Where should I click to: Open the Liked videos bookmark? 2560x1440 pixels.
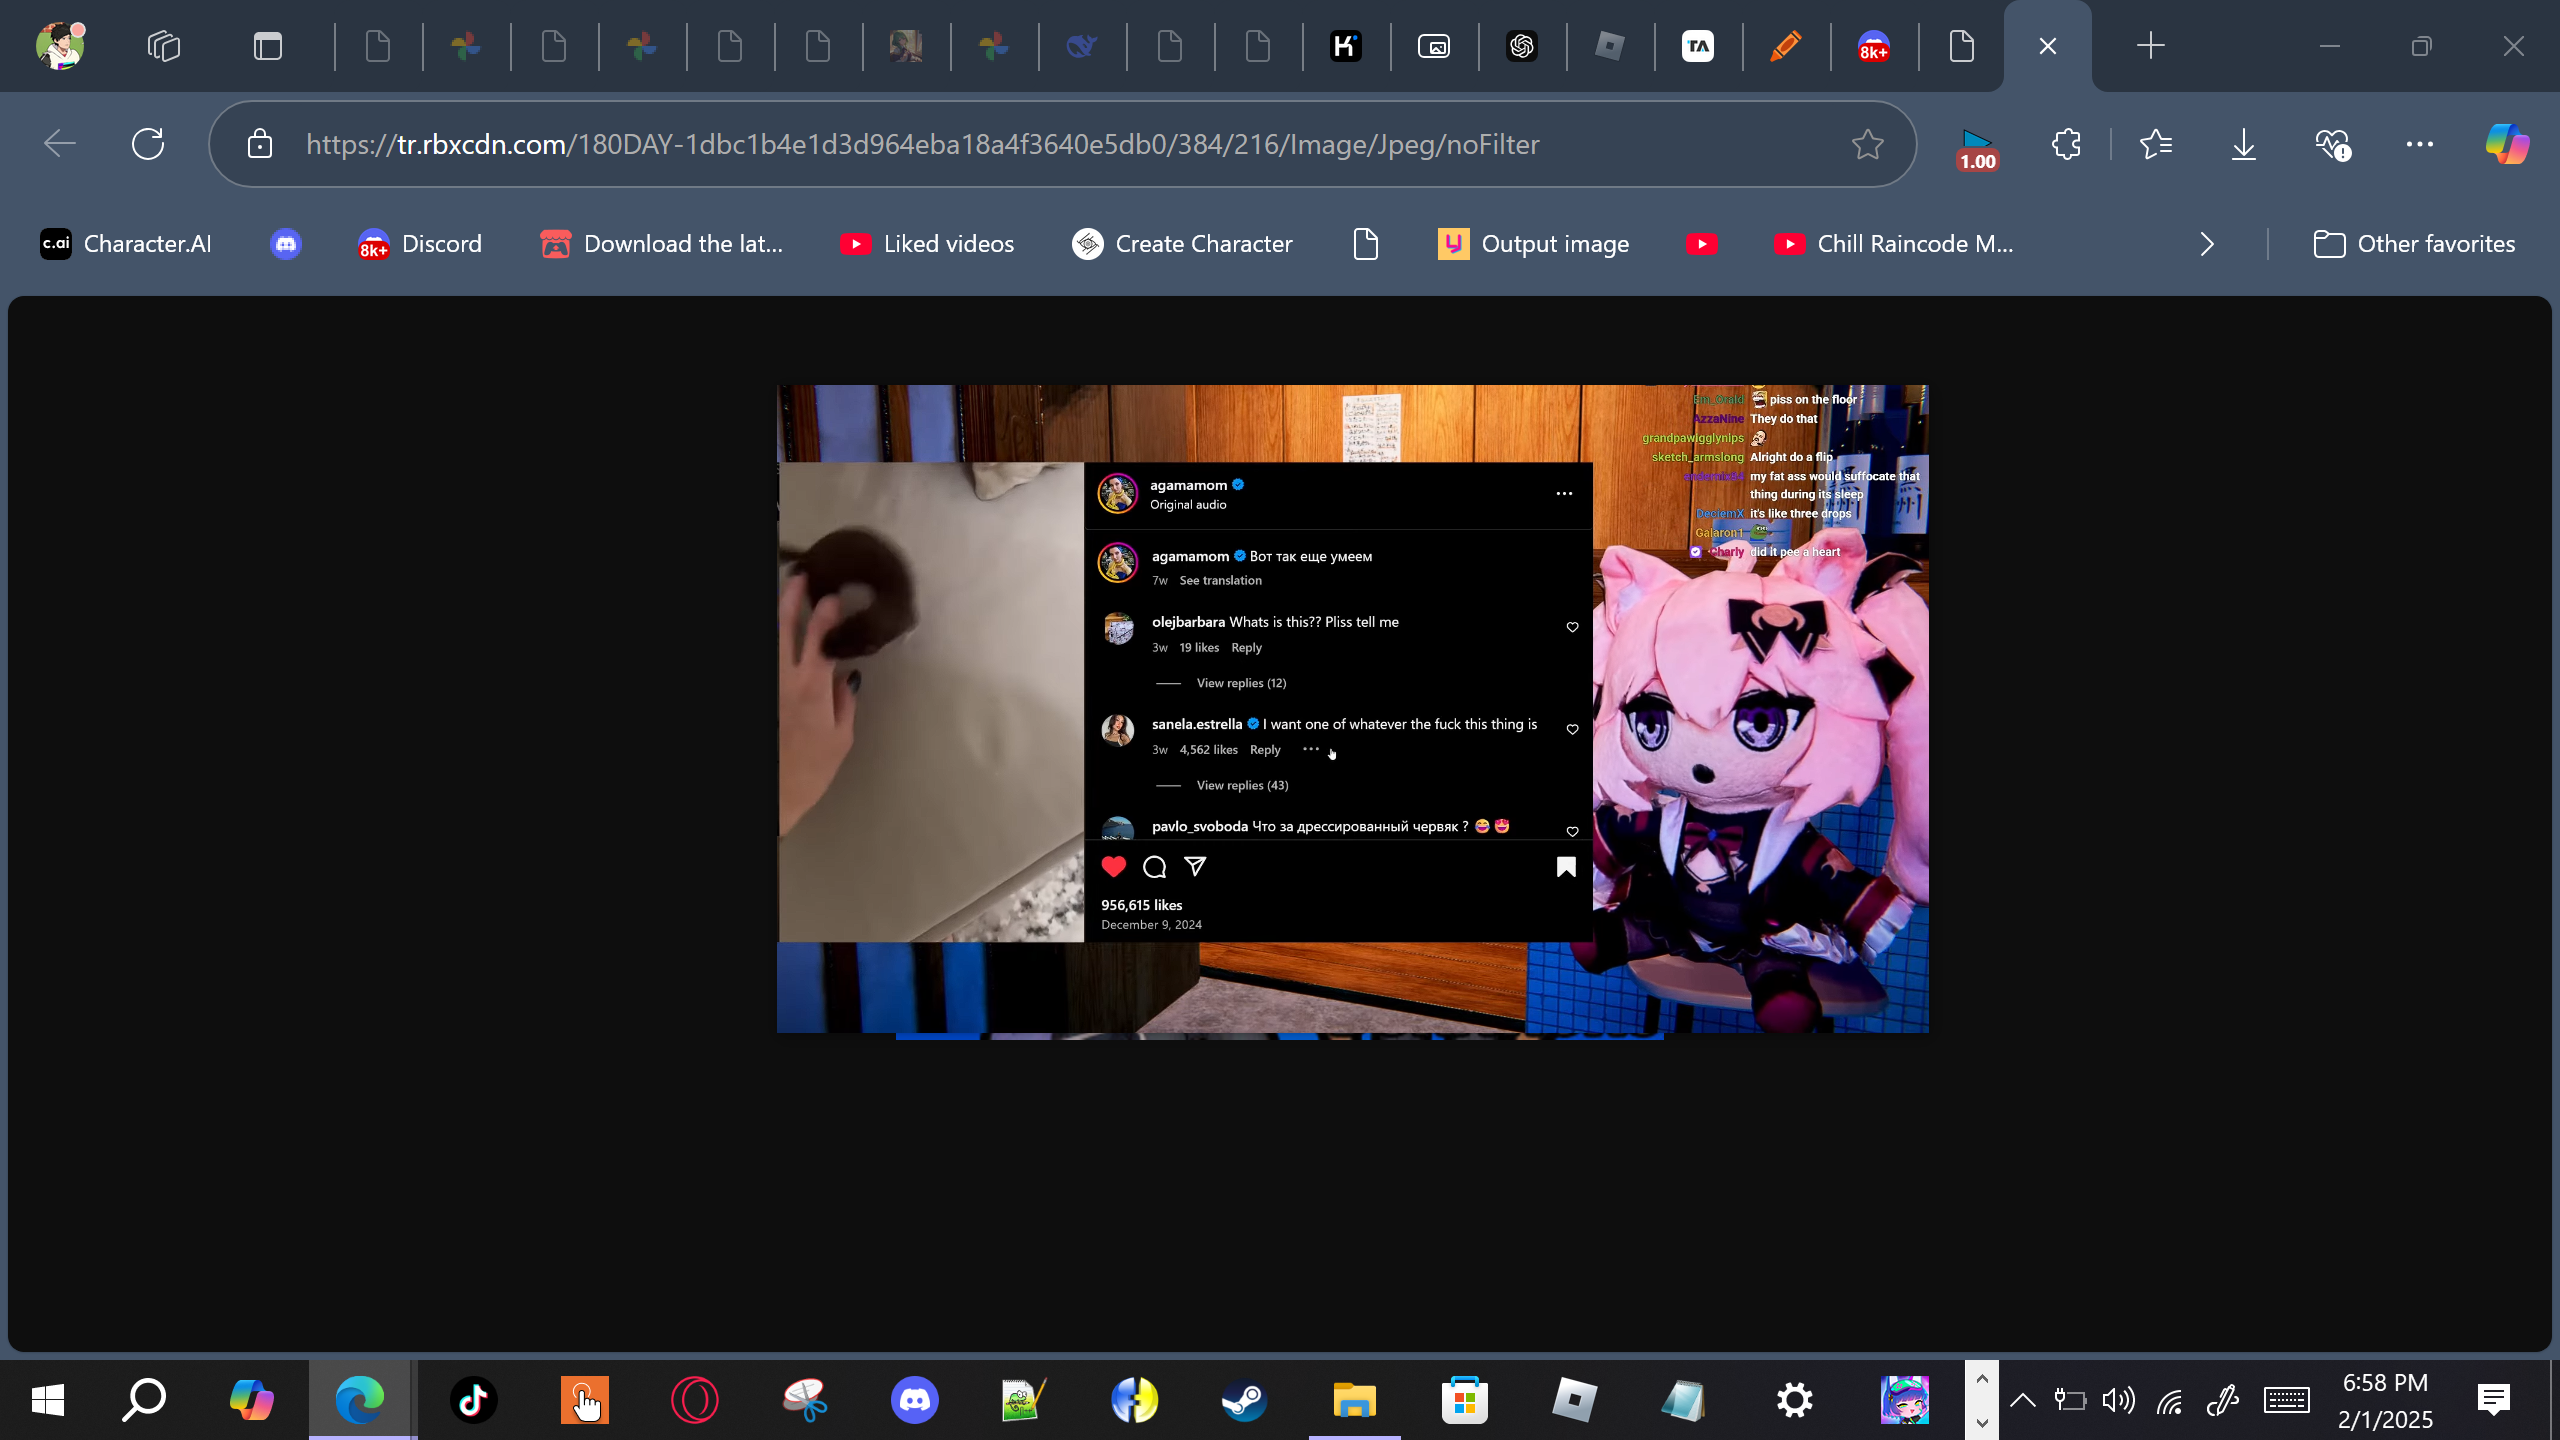pos(927,244)
